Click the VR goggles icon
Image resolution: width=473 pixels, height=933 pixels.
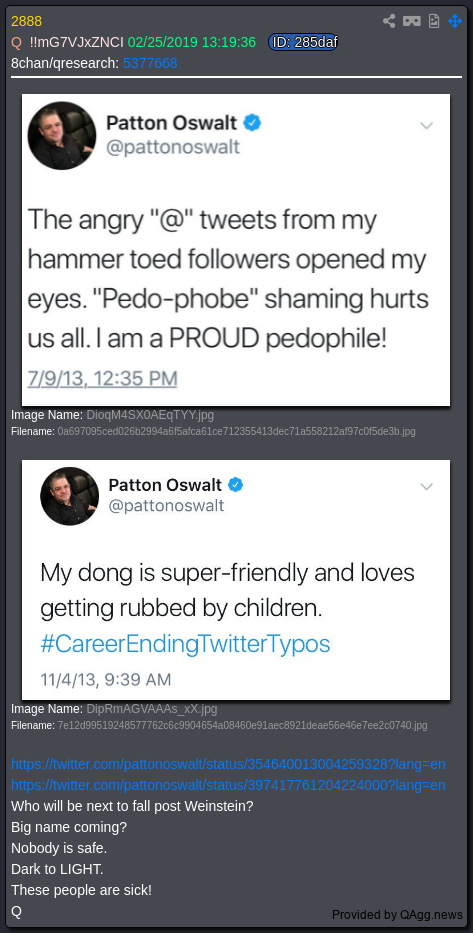click(412, 21)
